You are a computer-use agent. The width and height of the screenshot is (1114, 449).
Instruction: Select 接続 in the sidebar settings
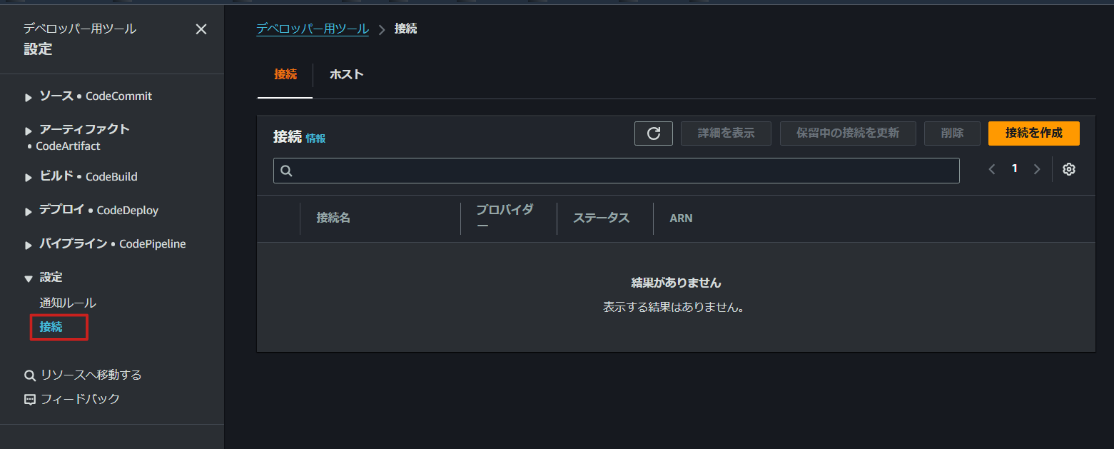click(51, 327)
